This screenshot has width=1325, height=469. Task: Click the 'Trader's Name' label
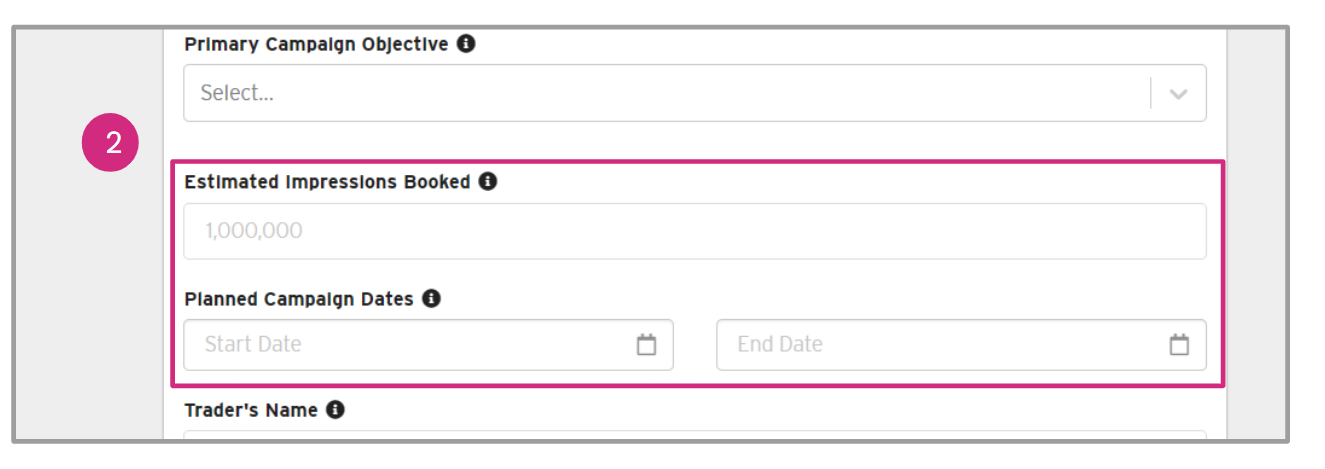click(x=251, y=411)
